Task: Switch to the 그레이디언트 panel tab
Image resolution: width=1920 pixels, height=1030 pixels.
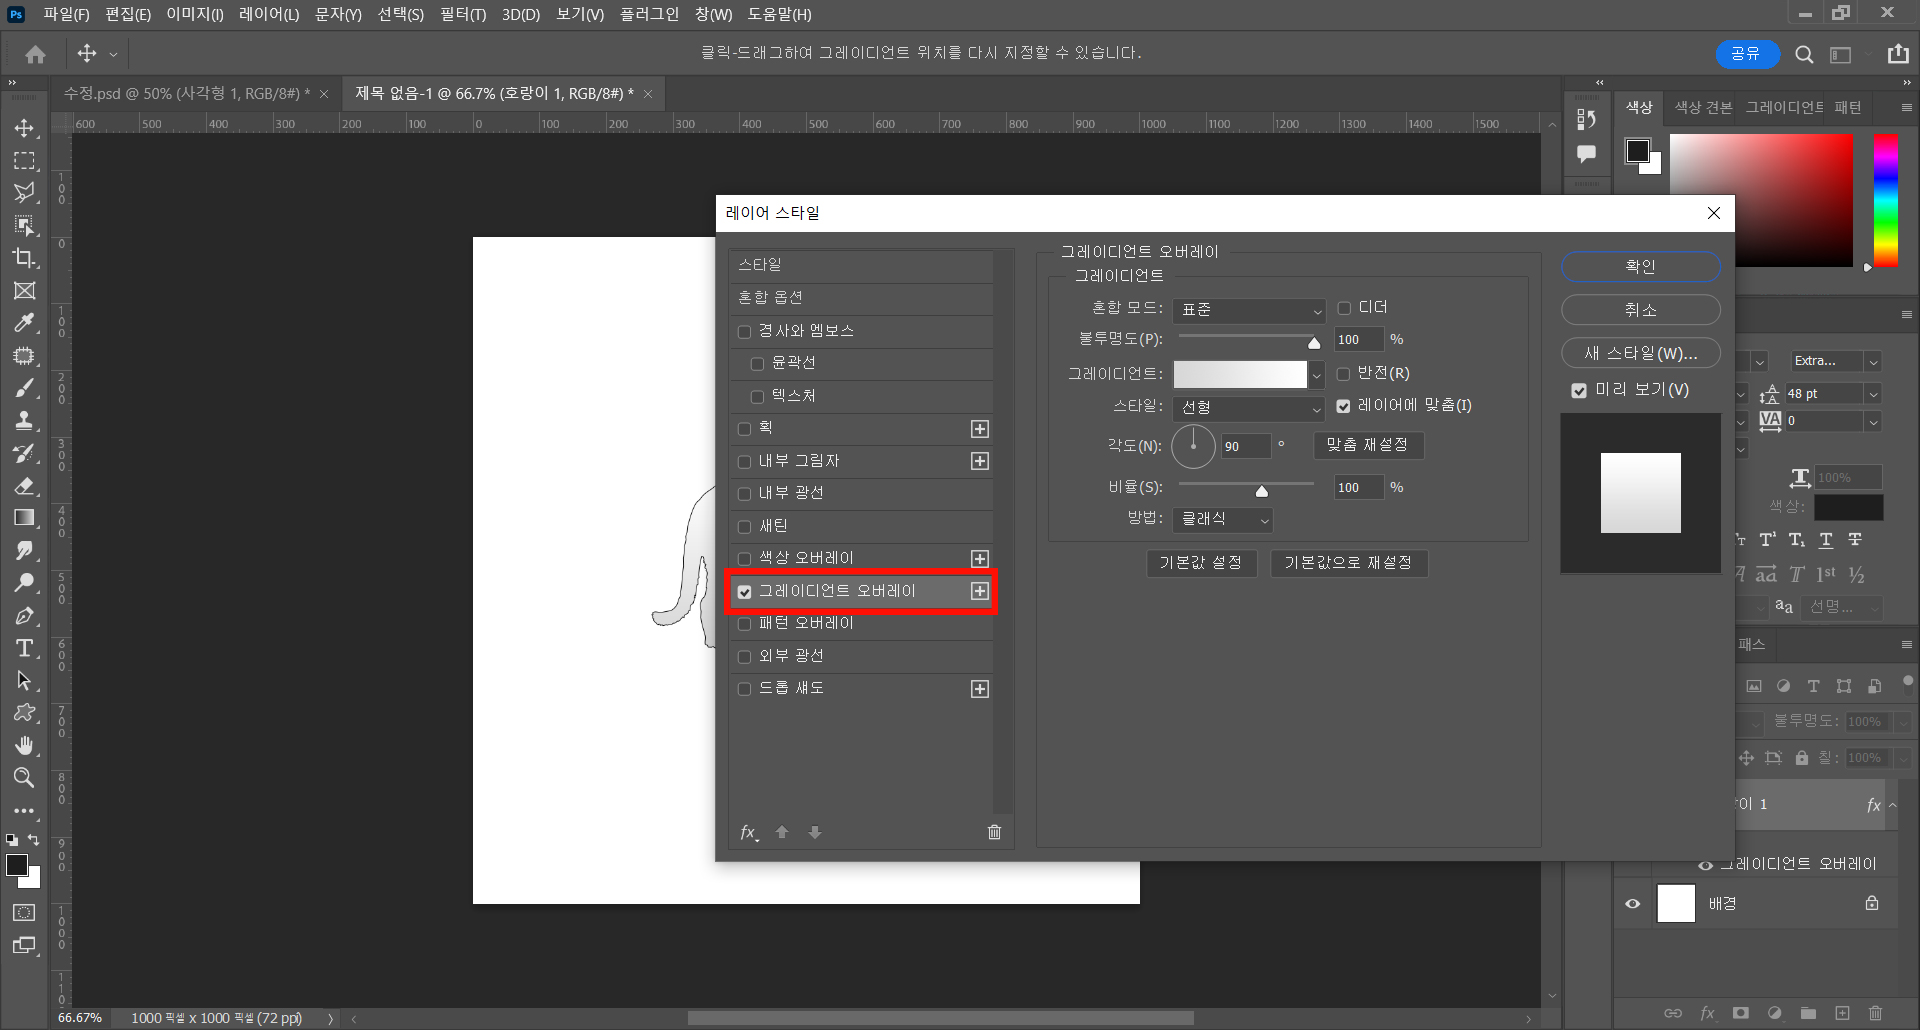Action: (1784, 107)
